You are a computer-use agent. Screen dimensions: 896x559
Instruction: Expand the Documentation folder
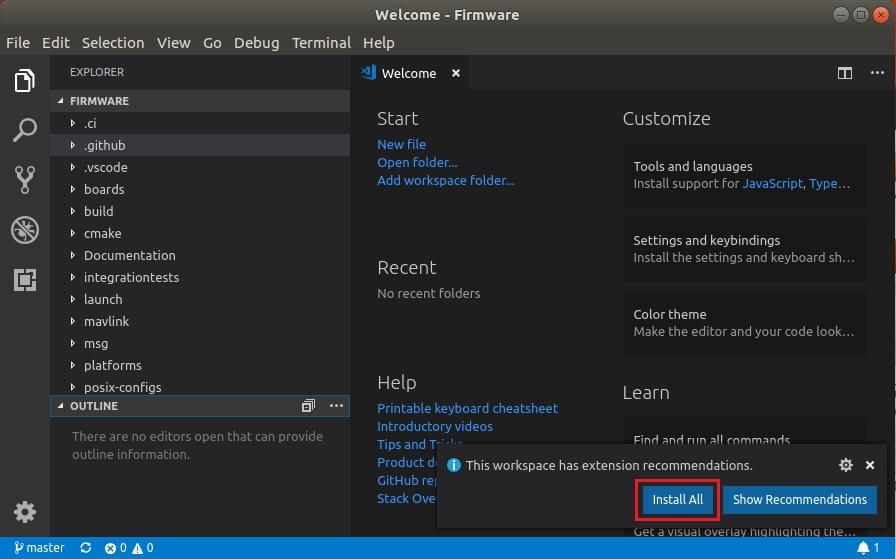click(x=129, y=255)
